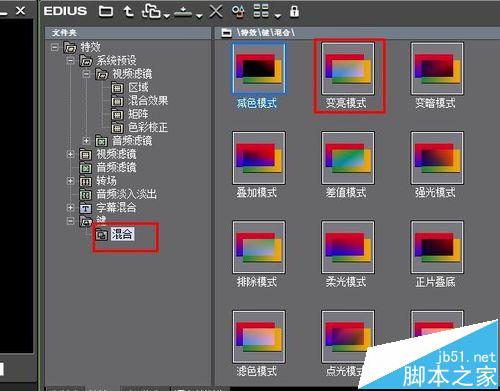Select the 正片叠底 effect thumbnail
This screenshot has width=500, height=391.
(437, 247)
